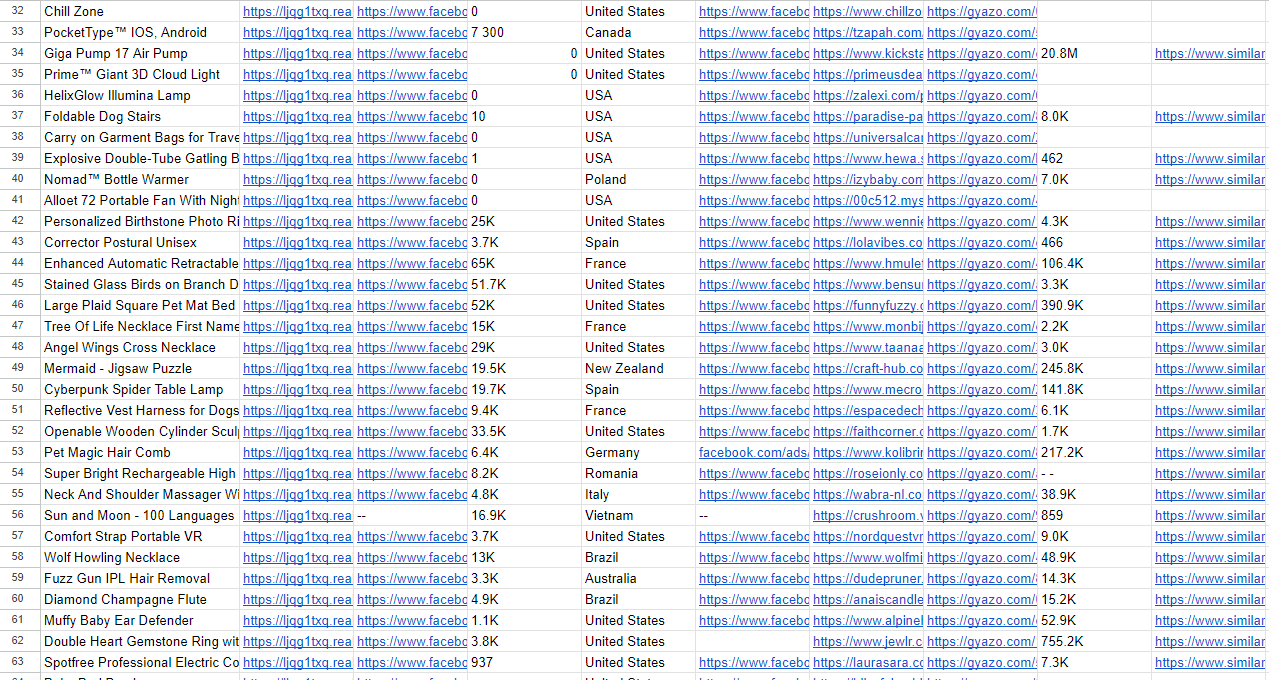Select the Germany country cell
Image resolution: width=1269 pixels, height=680 pixels.
[638, 453]
